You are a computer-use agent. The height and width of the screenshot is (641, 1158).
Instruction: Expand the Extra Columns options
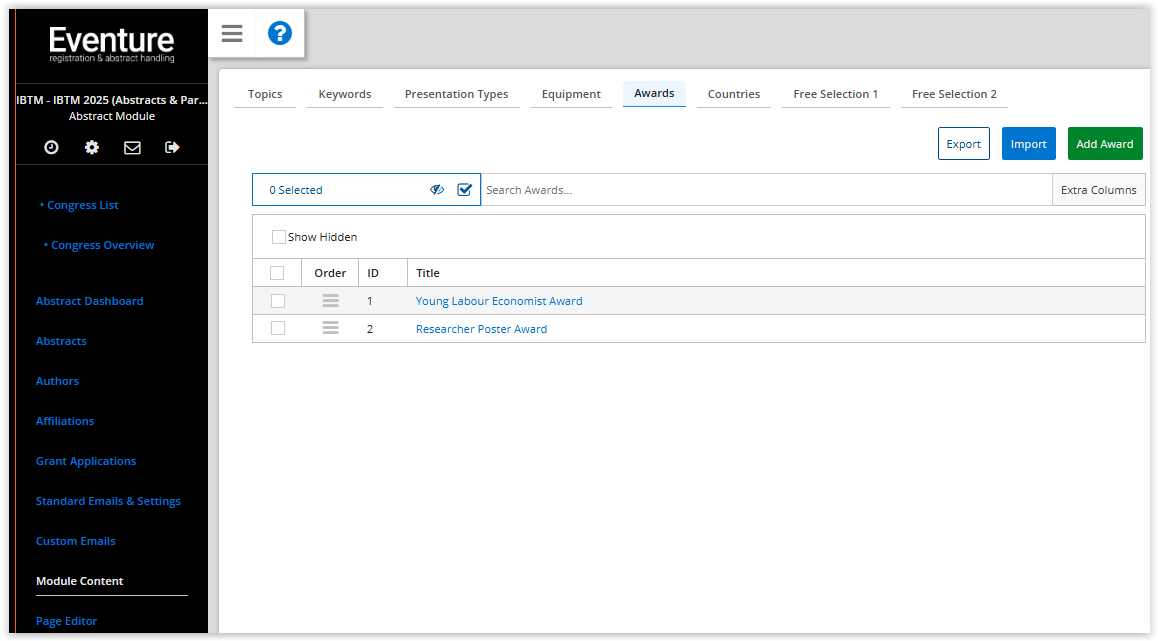tap(1098, 190)
